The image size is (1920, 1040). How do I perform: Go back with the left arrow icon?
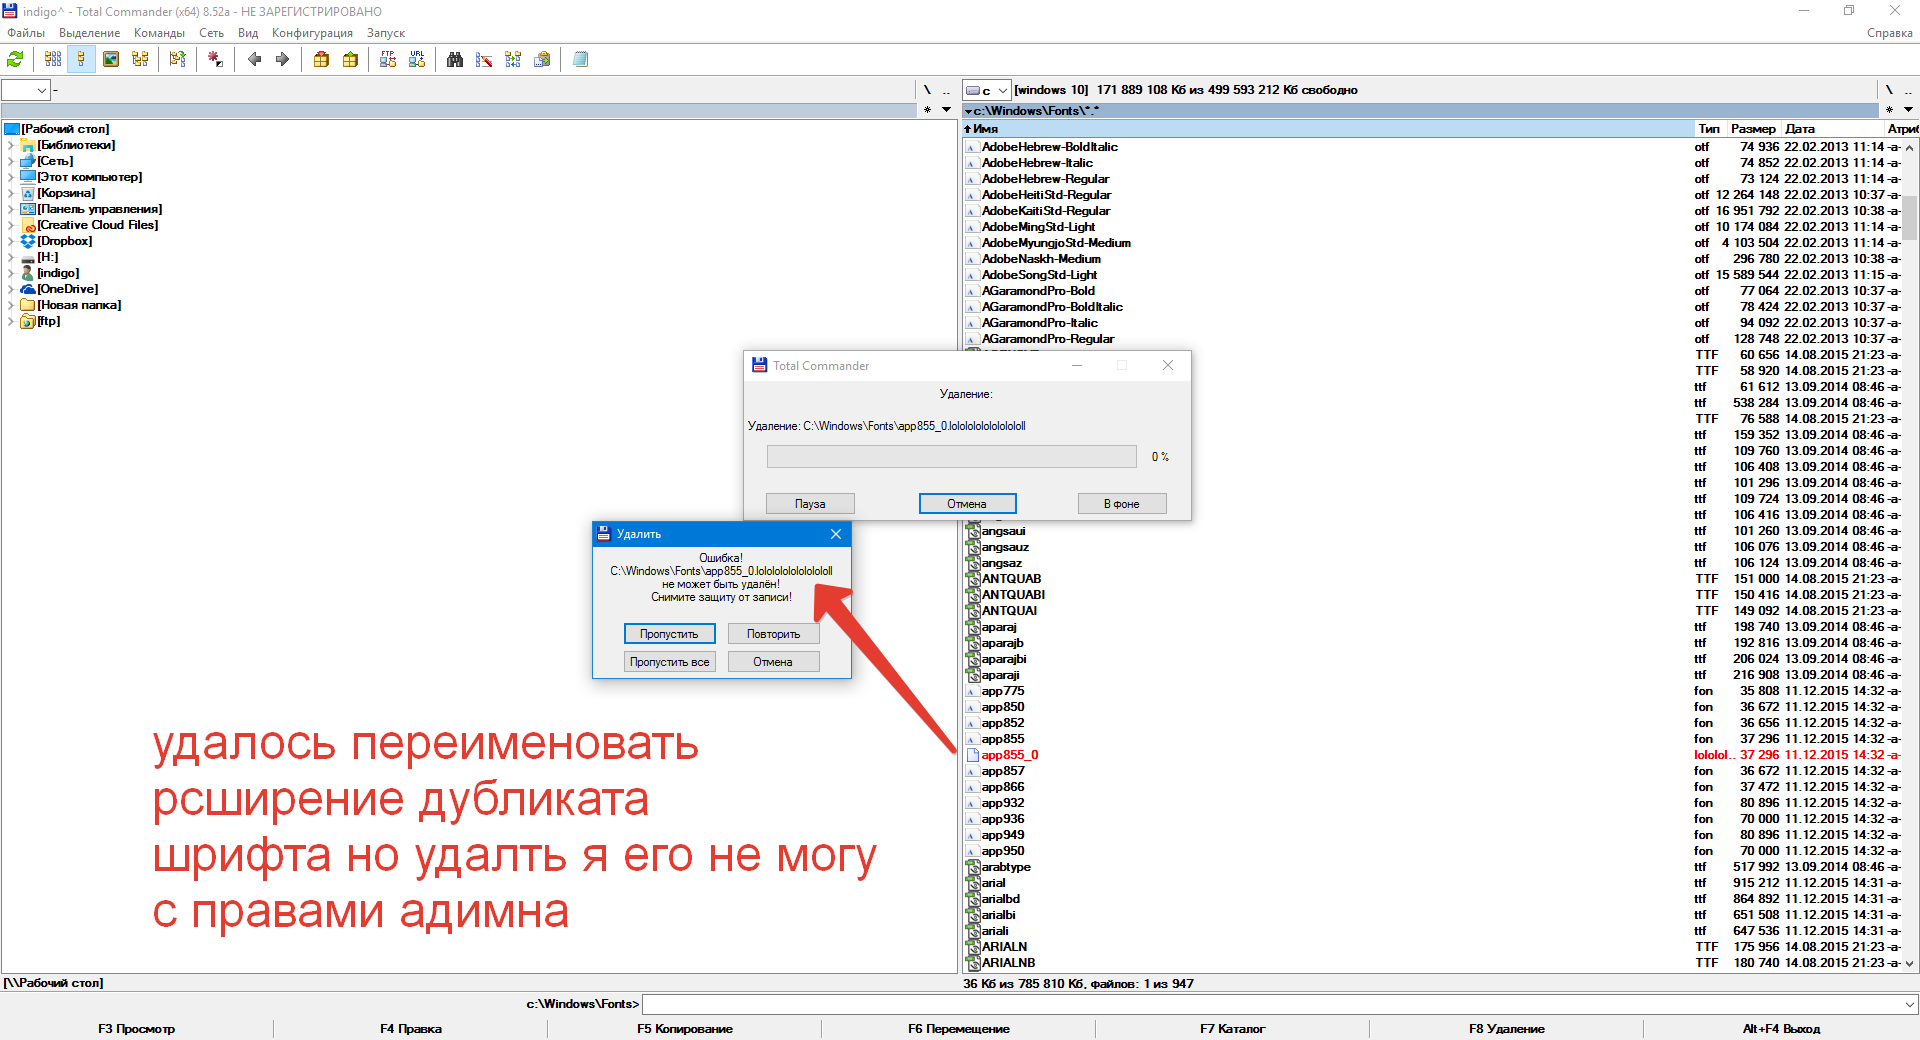point(254,60)
